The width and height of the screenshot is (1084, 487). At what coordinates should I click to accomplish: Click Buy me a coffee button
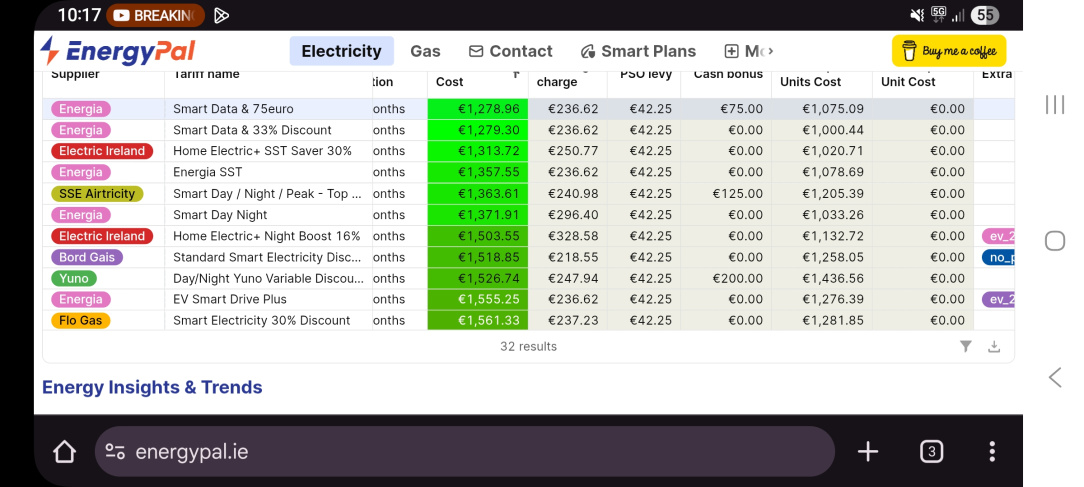(x=948, y=51)
